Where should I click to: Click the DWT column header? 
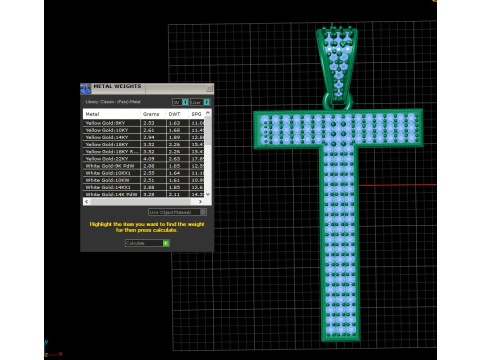pos(177,114)
